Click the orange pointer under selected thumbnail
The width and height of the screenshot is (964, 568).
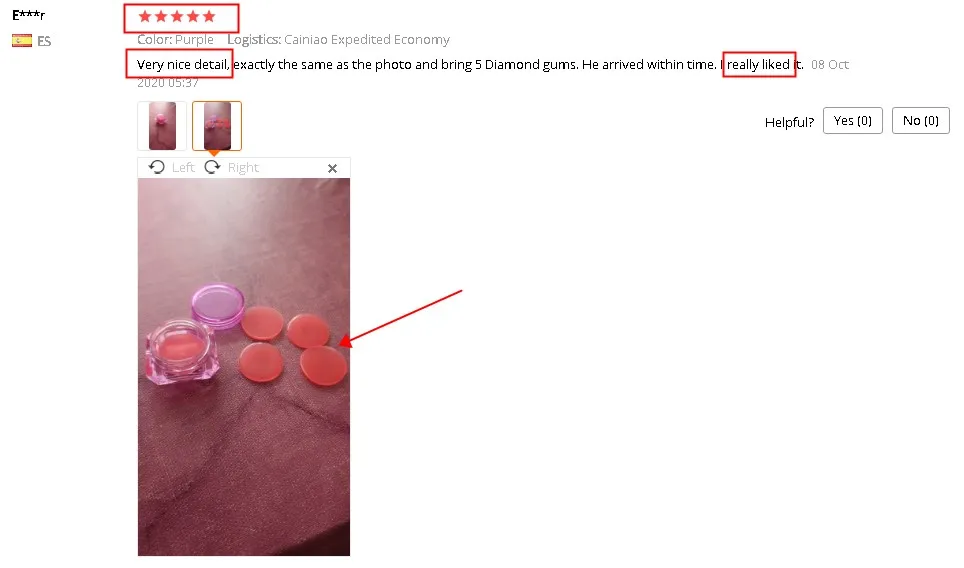[213, 153]
